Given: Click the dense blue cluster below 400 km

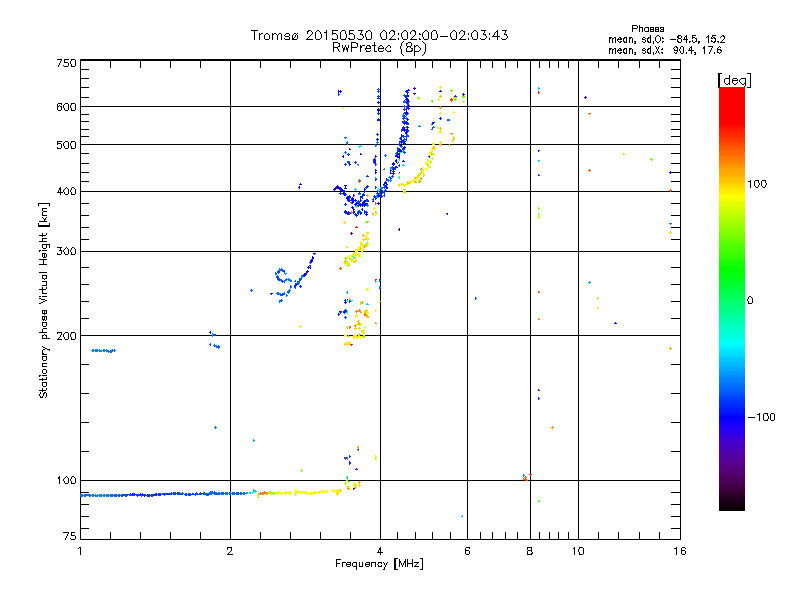Looking at the screenshot, I should coord(355,202).
